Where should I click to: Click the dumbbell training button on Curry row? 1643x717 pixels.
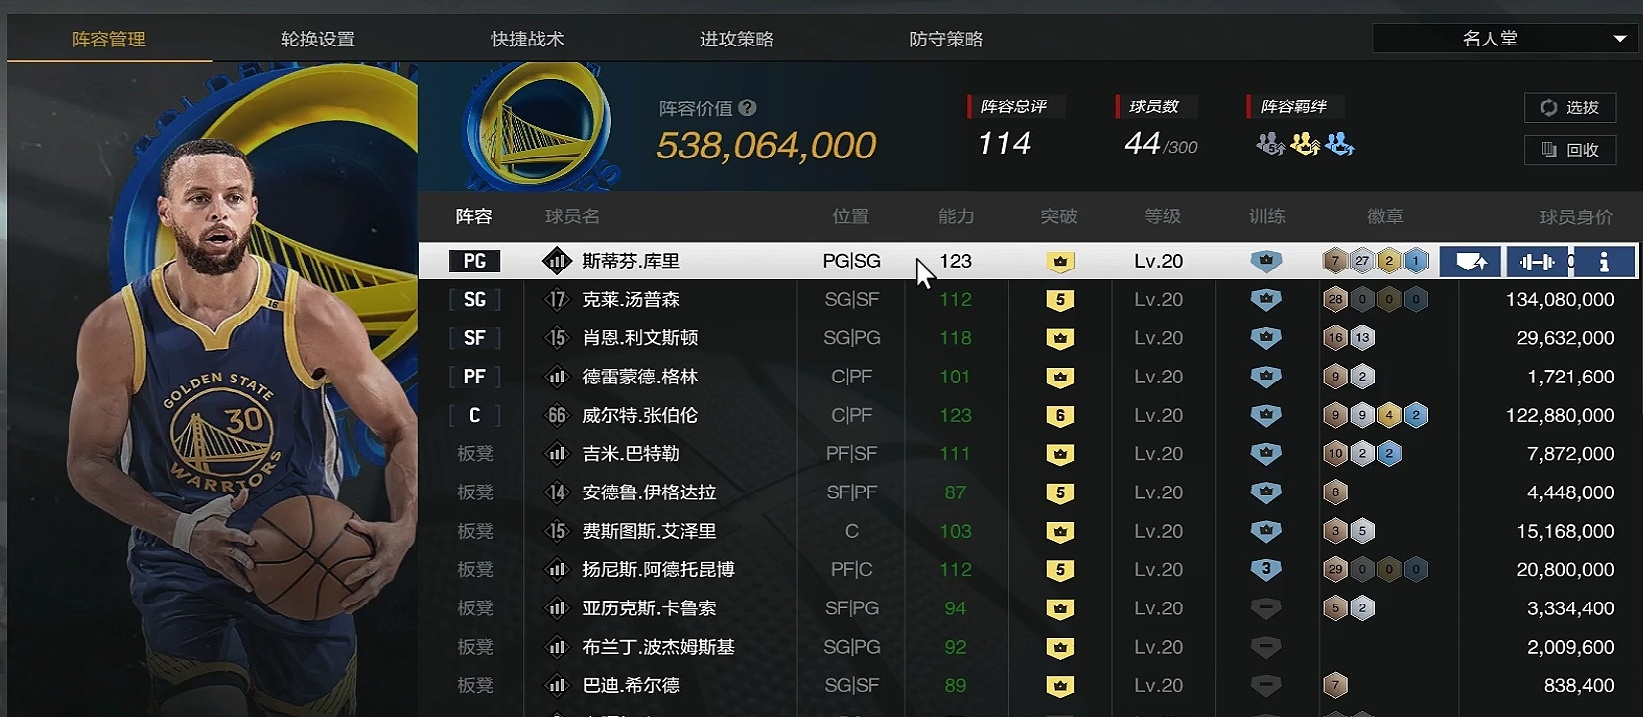(1536, 262)
